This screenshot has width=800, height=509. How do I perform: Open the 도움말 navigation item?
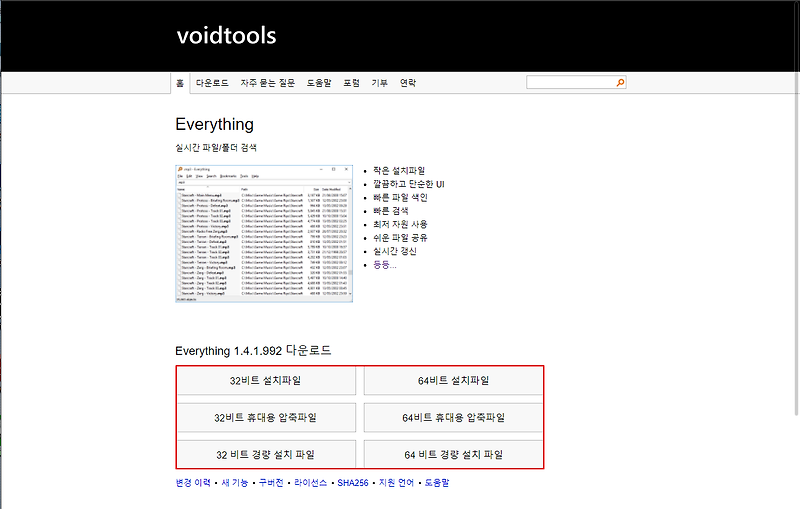point(319,83)
